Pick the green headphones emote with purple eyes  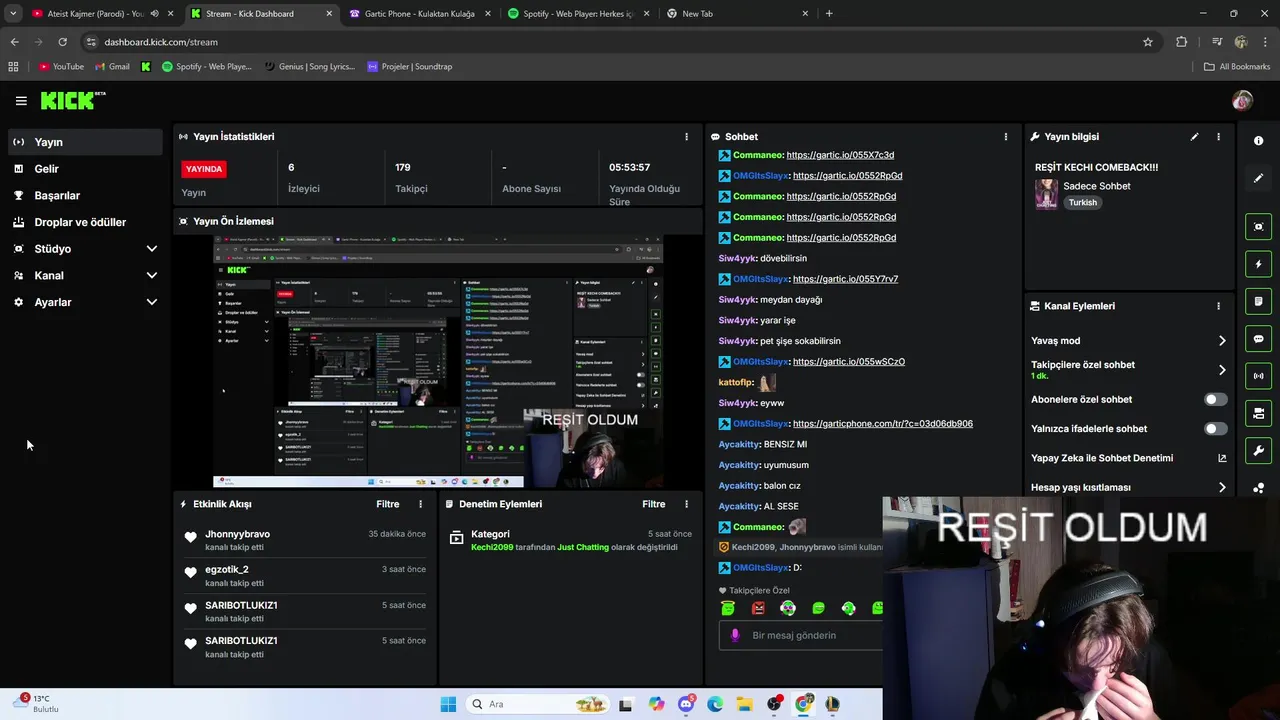[788, 608]
